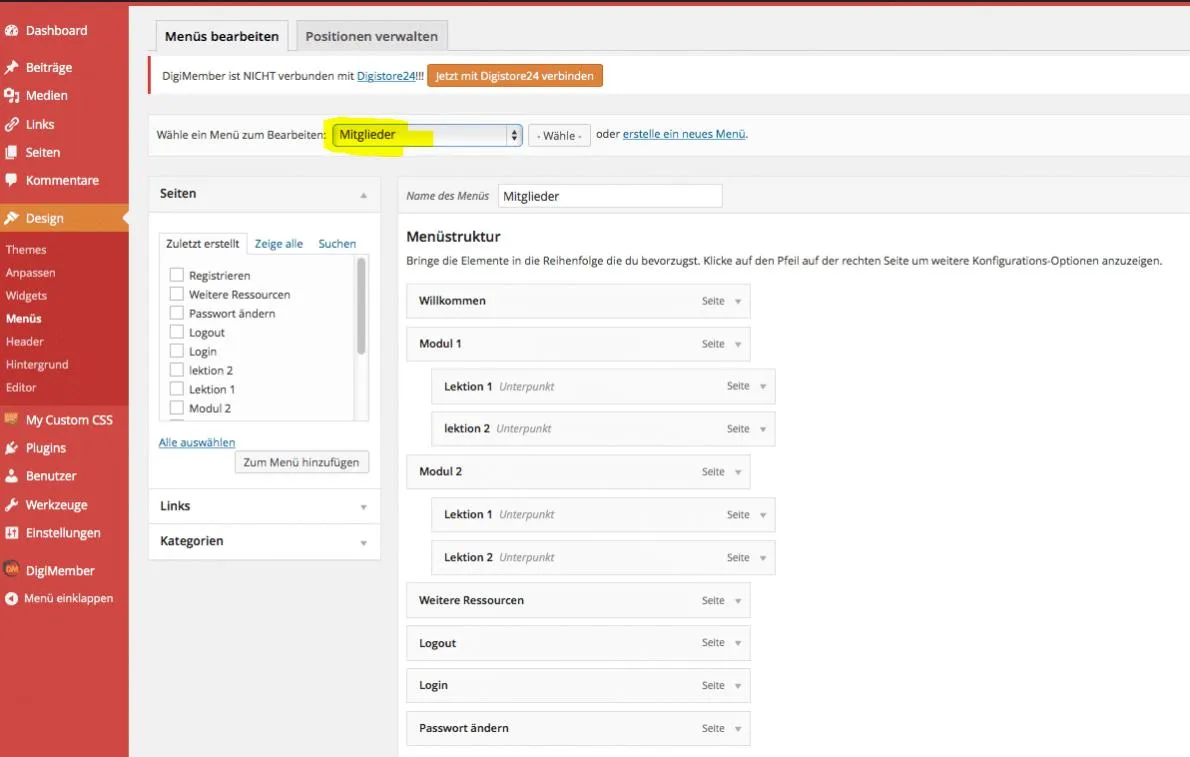Switch to the Zeige alle tab
Screen dimensions: 1190x757
[x=279, y=244]
